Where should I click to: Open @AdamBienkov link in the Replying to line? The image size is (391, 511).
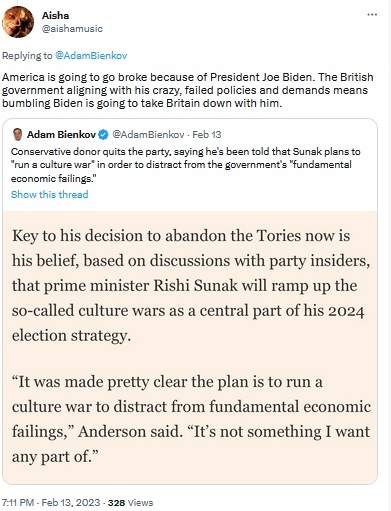[91, 55]
